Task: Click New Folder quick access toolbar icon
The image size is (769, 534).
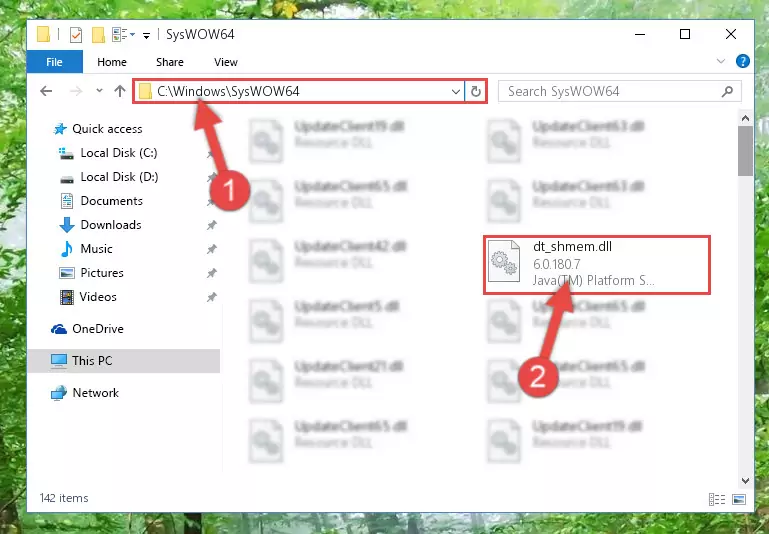Action: pos(99,34)
